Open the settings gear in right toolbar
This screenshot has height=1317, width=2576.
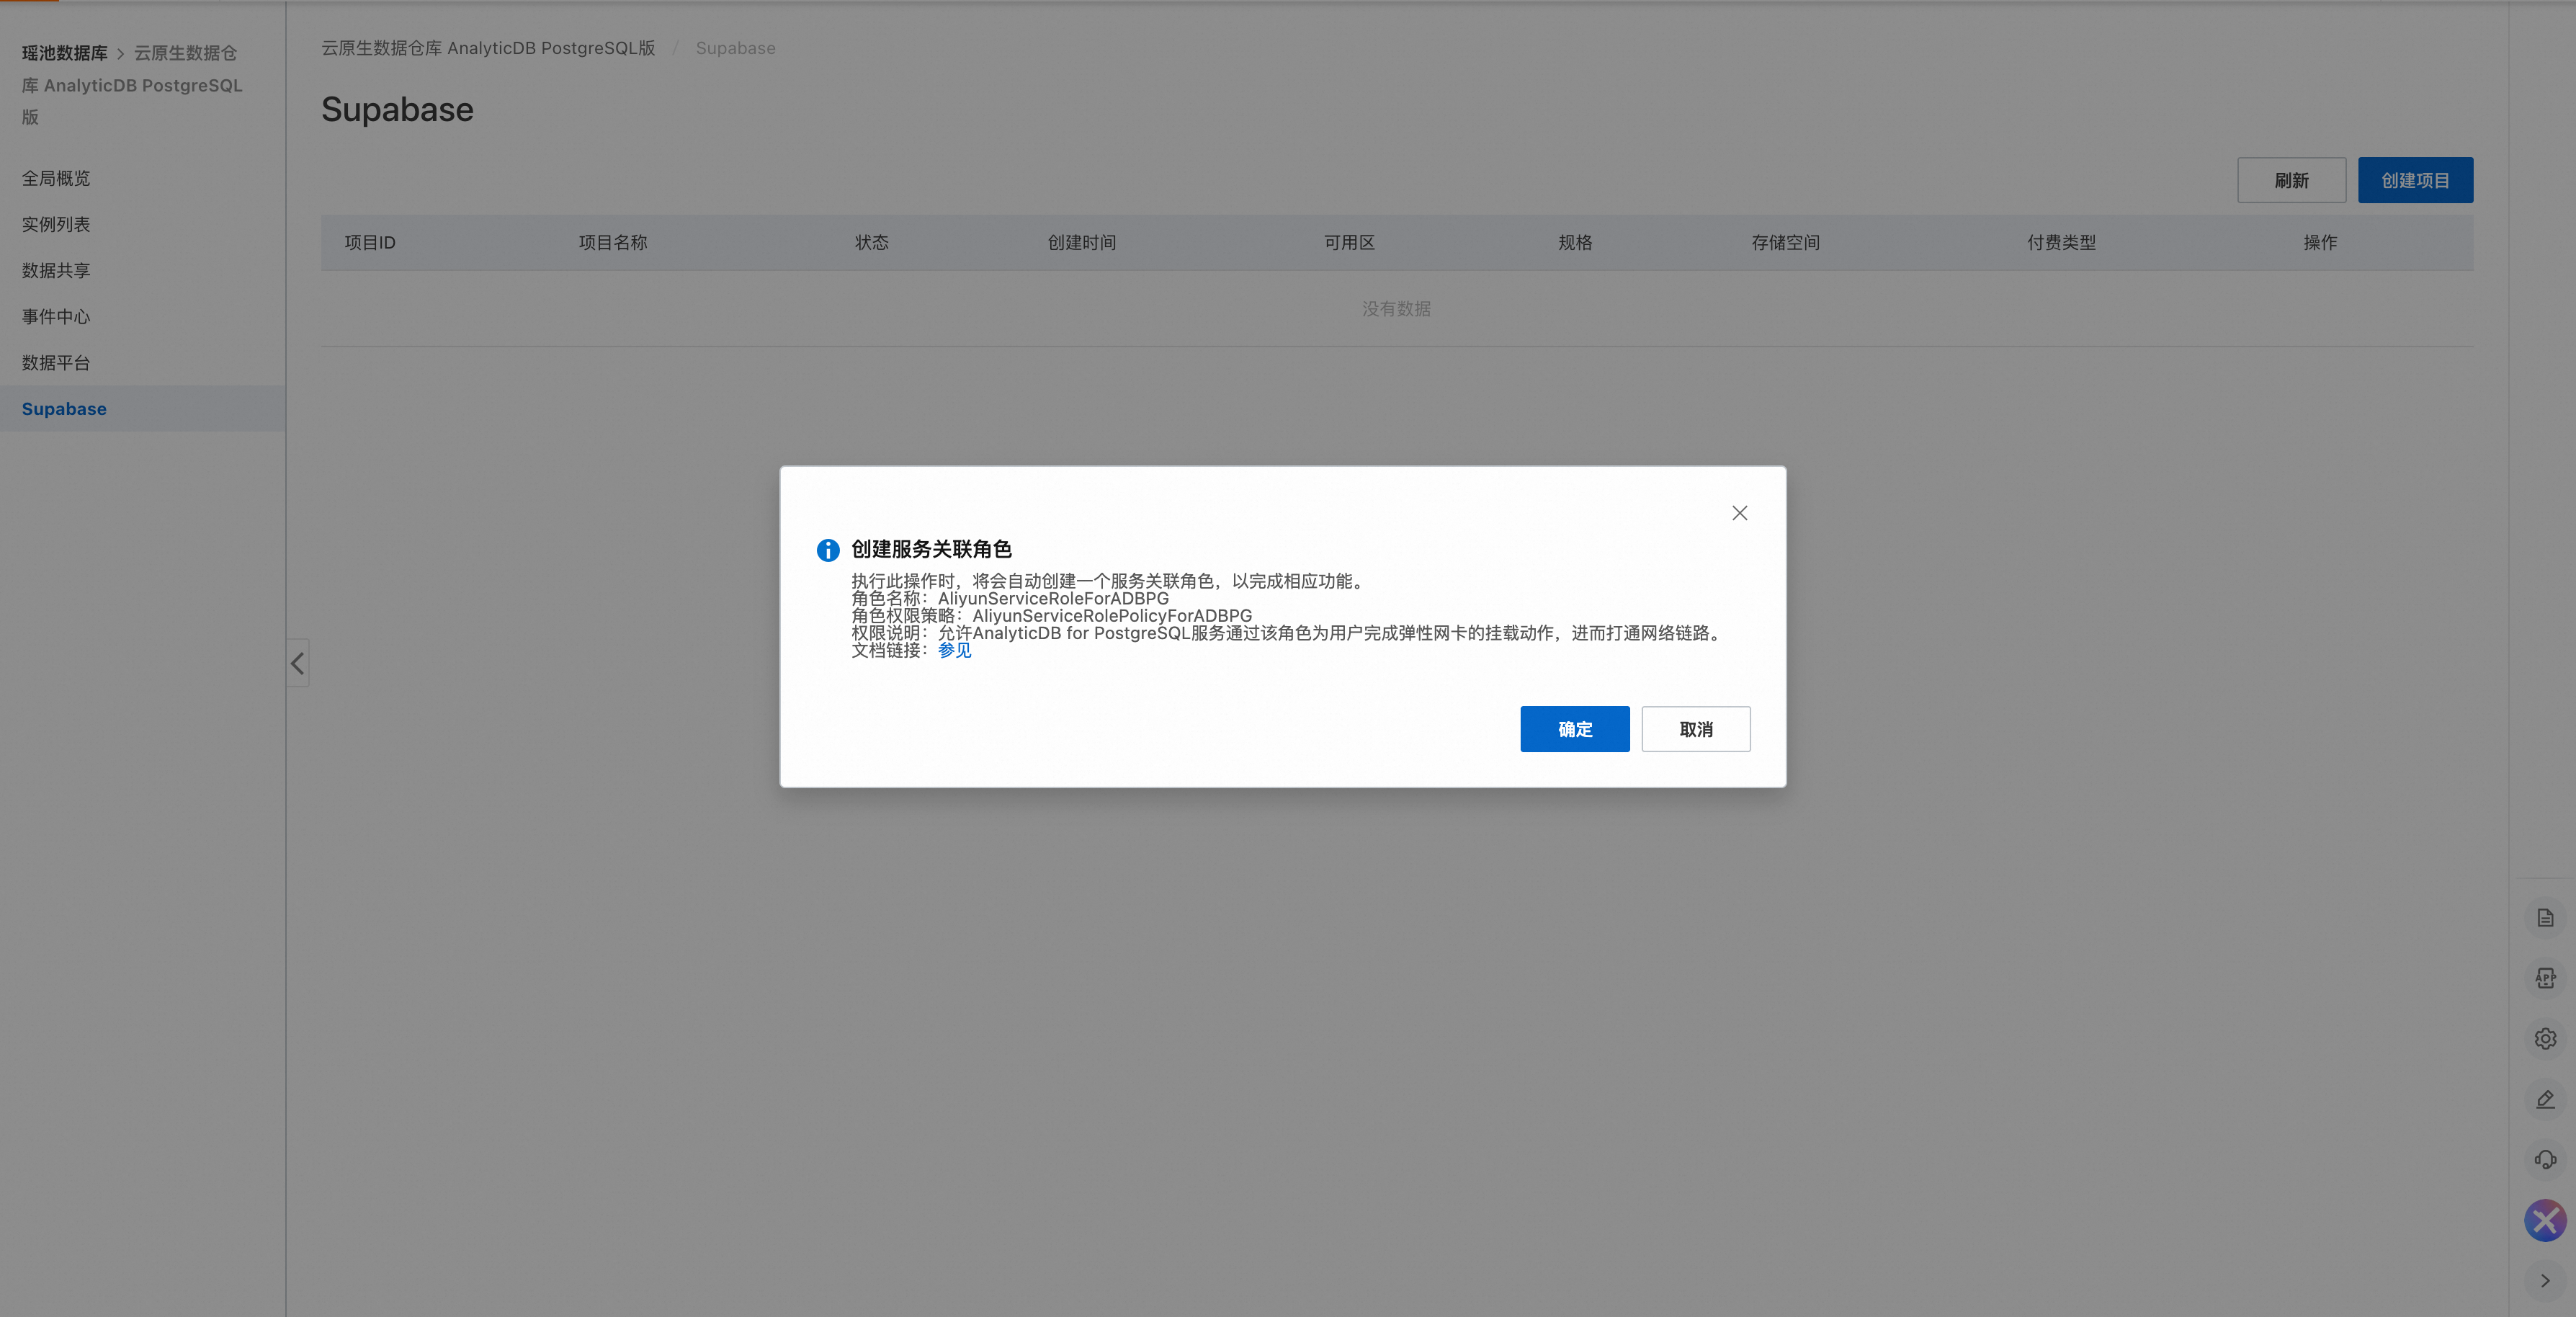tap(2545, 1039)
